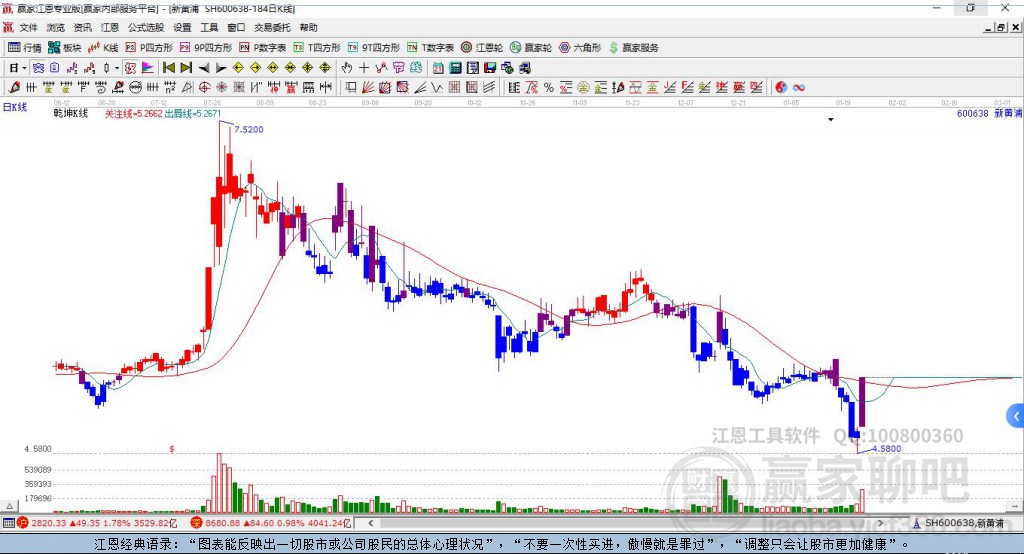Select the hand pan tool

point(347,68)
